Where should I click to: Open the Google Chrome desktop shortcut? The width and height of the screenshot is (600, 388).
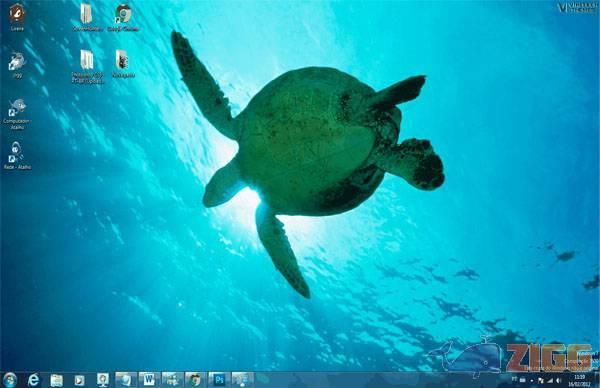(x=123, y=18)
